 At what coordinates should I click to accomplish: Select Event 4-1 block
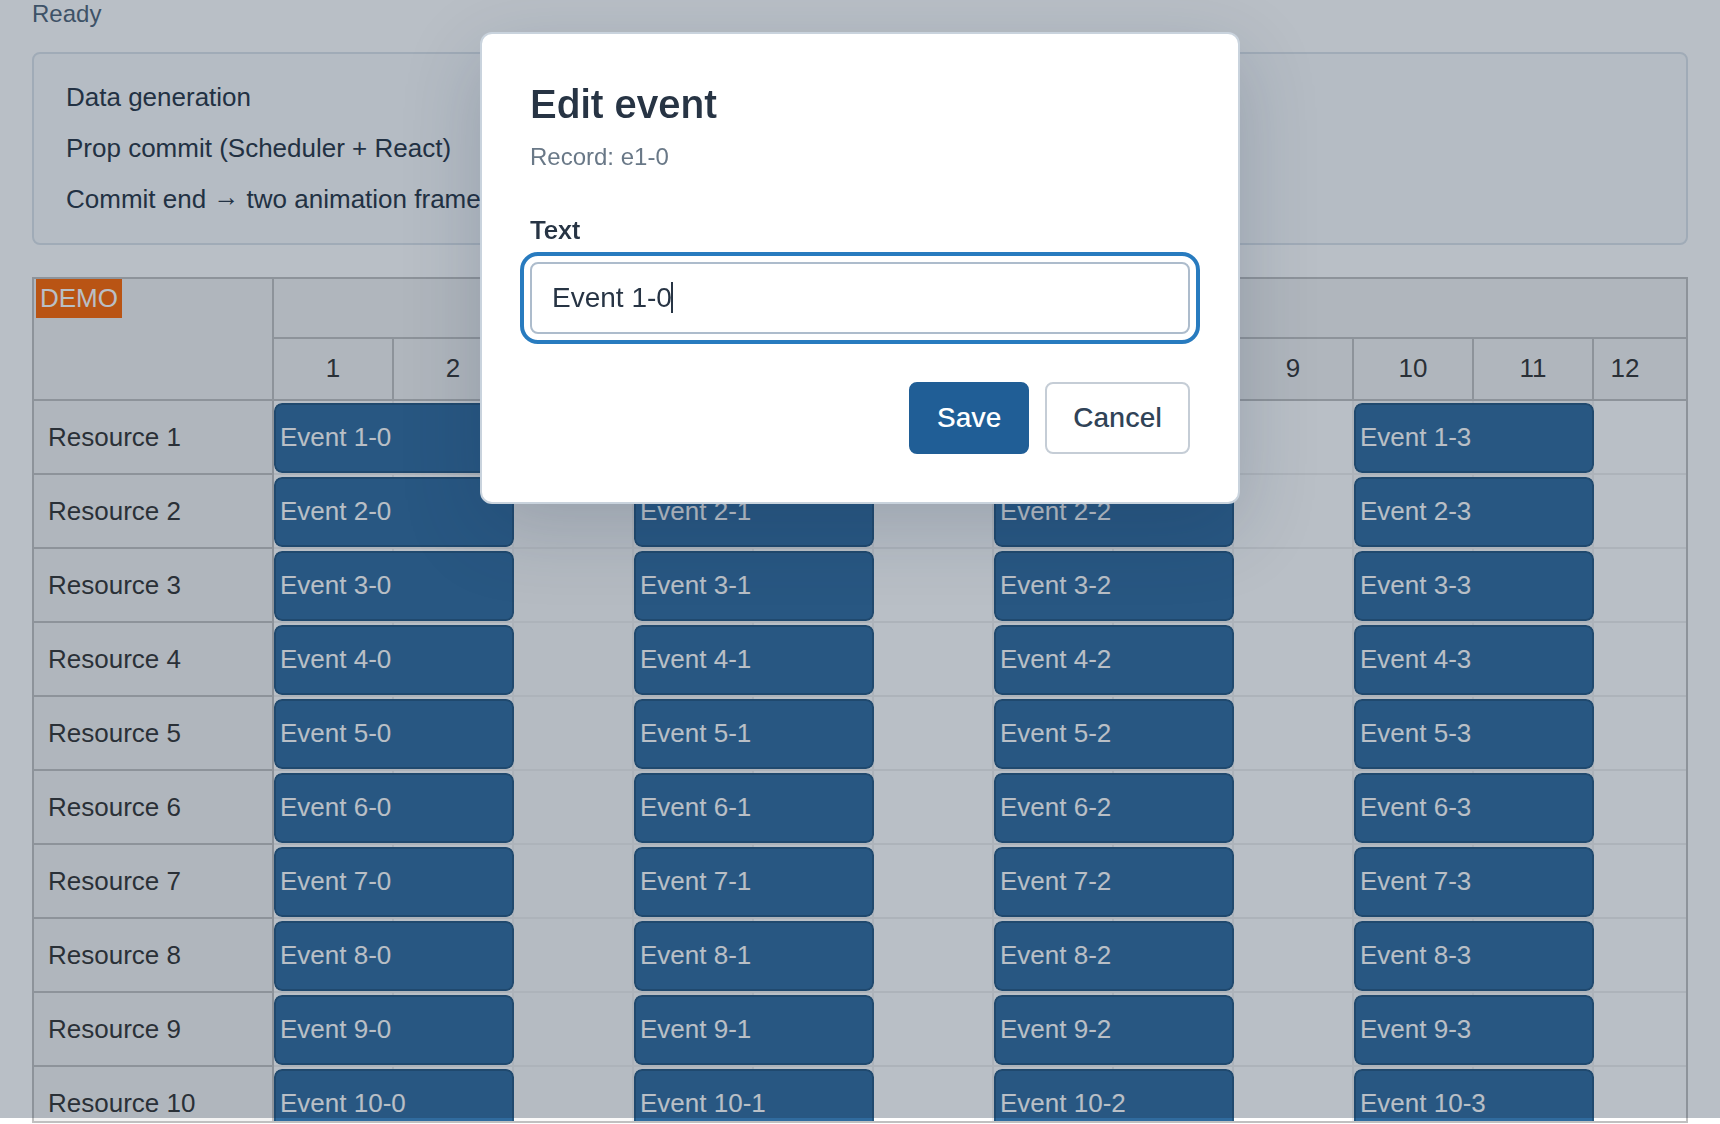point(753,660)
